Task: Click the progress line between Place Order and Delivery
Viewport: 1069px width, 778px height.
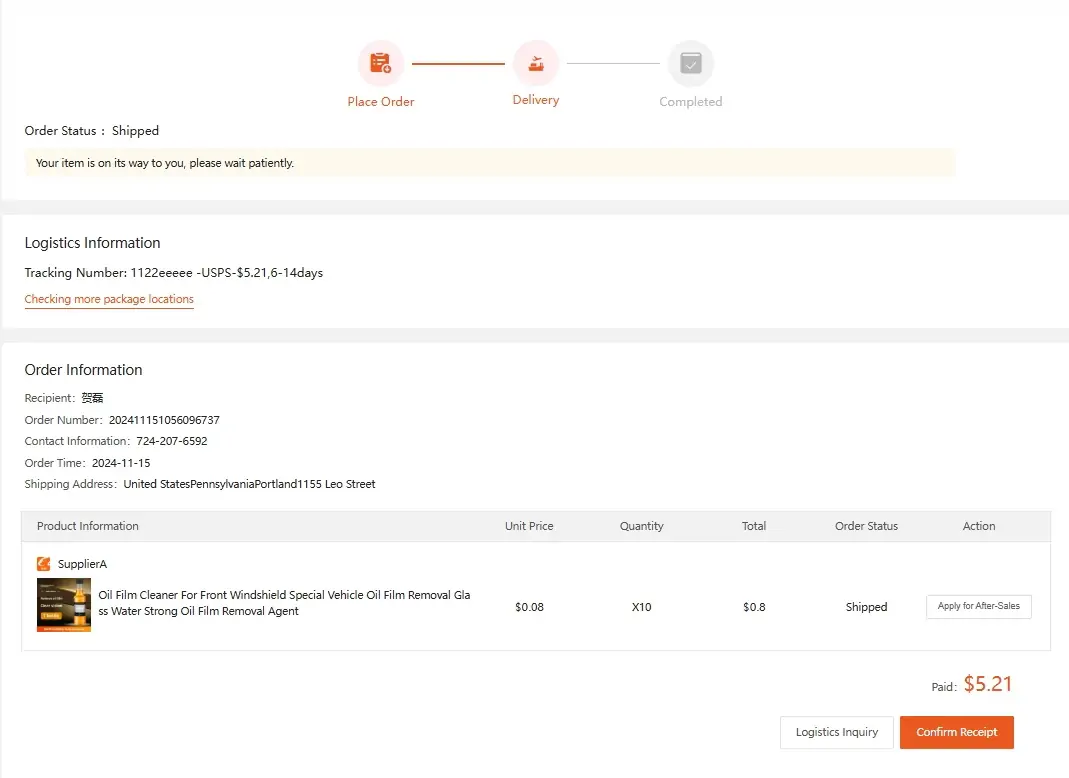Action: pyautogui.click(x=458, y=61)
